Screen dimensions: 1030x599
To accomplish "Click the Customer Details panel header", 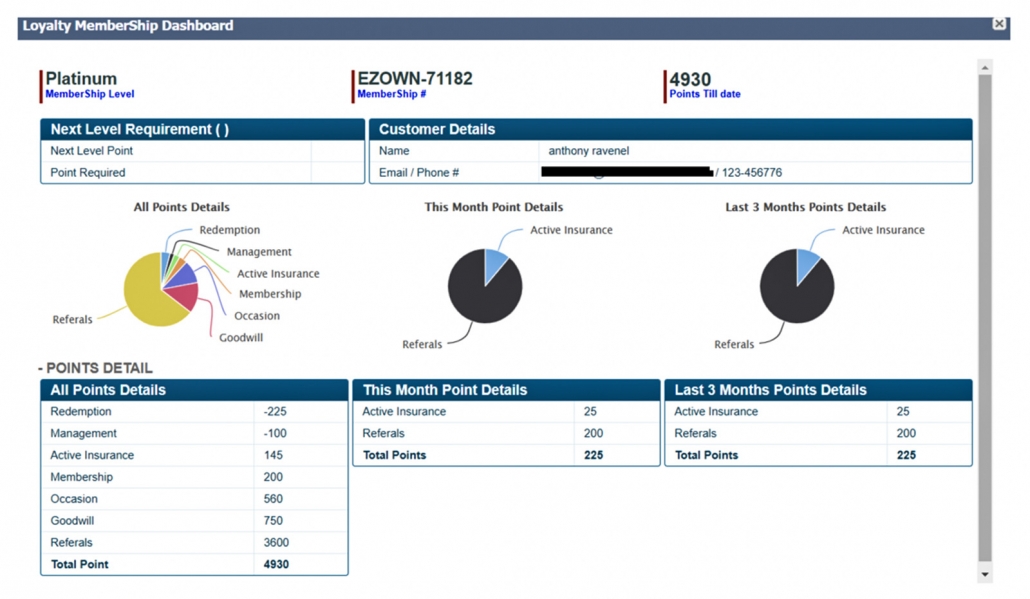I will coord(670,129).
